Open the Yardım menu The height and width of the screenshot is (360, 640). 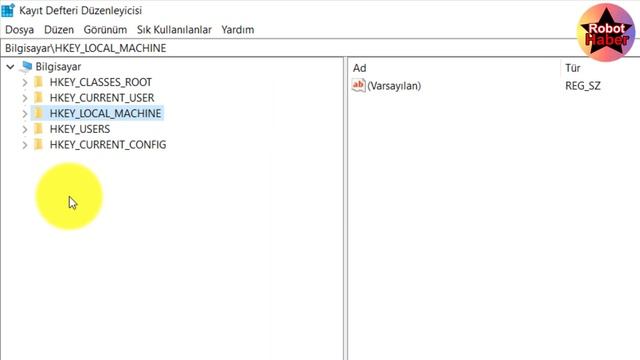pyautogui.click(x=238, y=30)
